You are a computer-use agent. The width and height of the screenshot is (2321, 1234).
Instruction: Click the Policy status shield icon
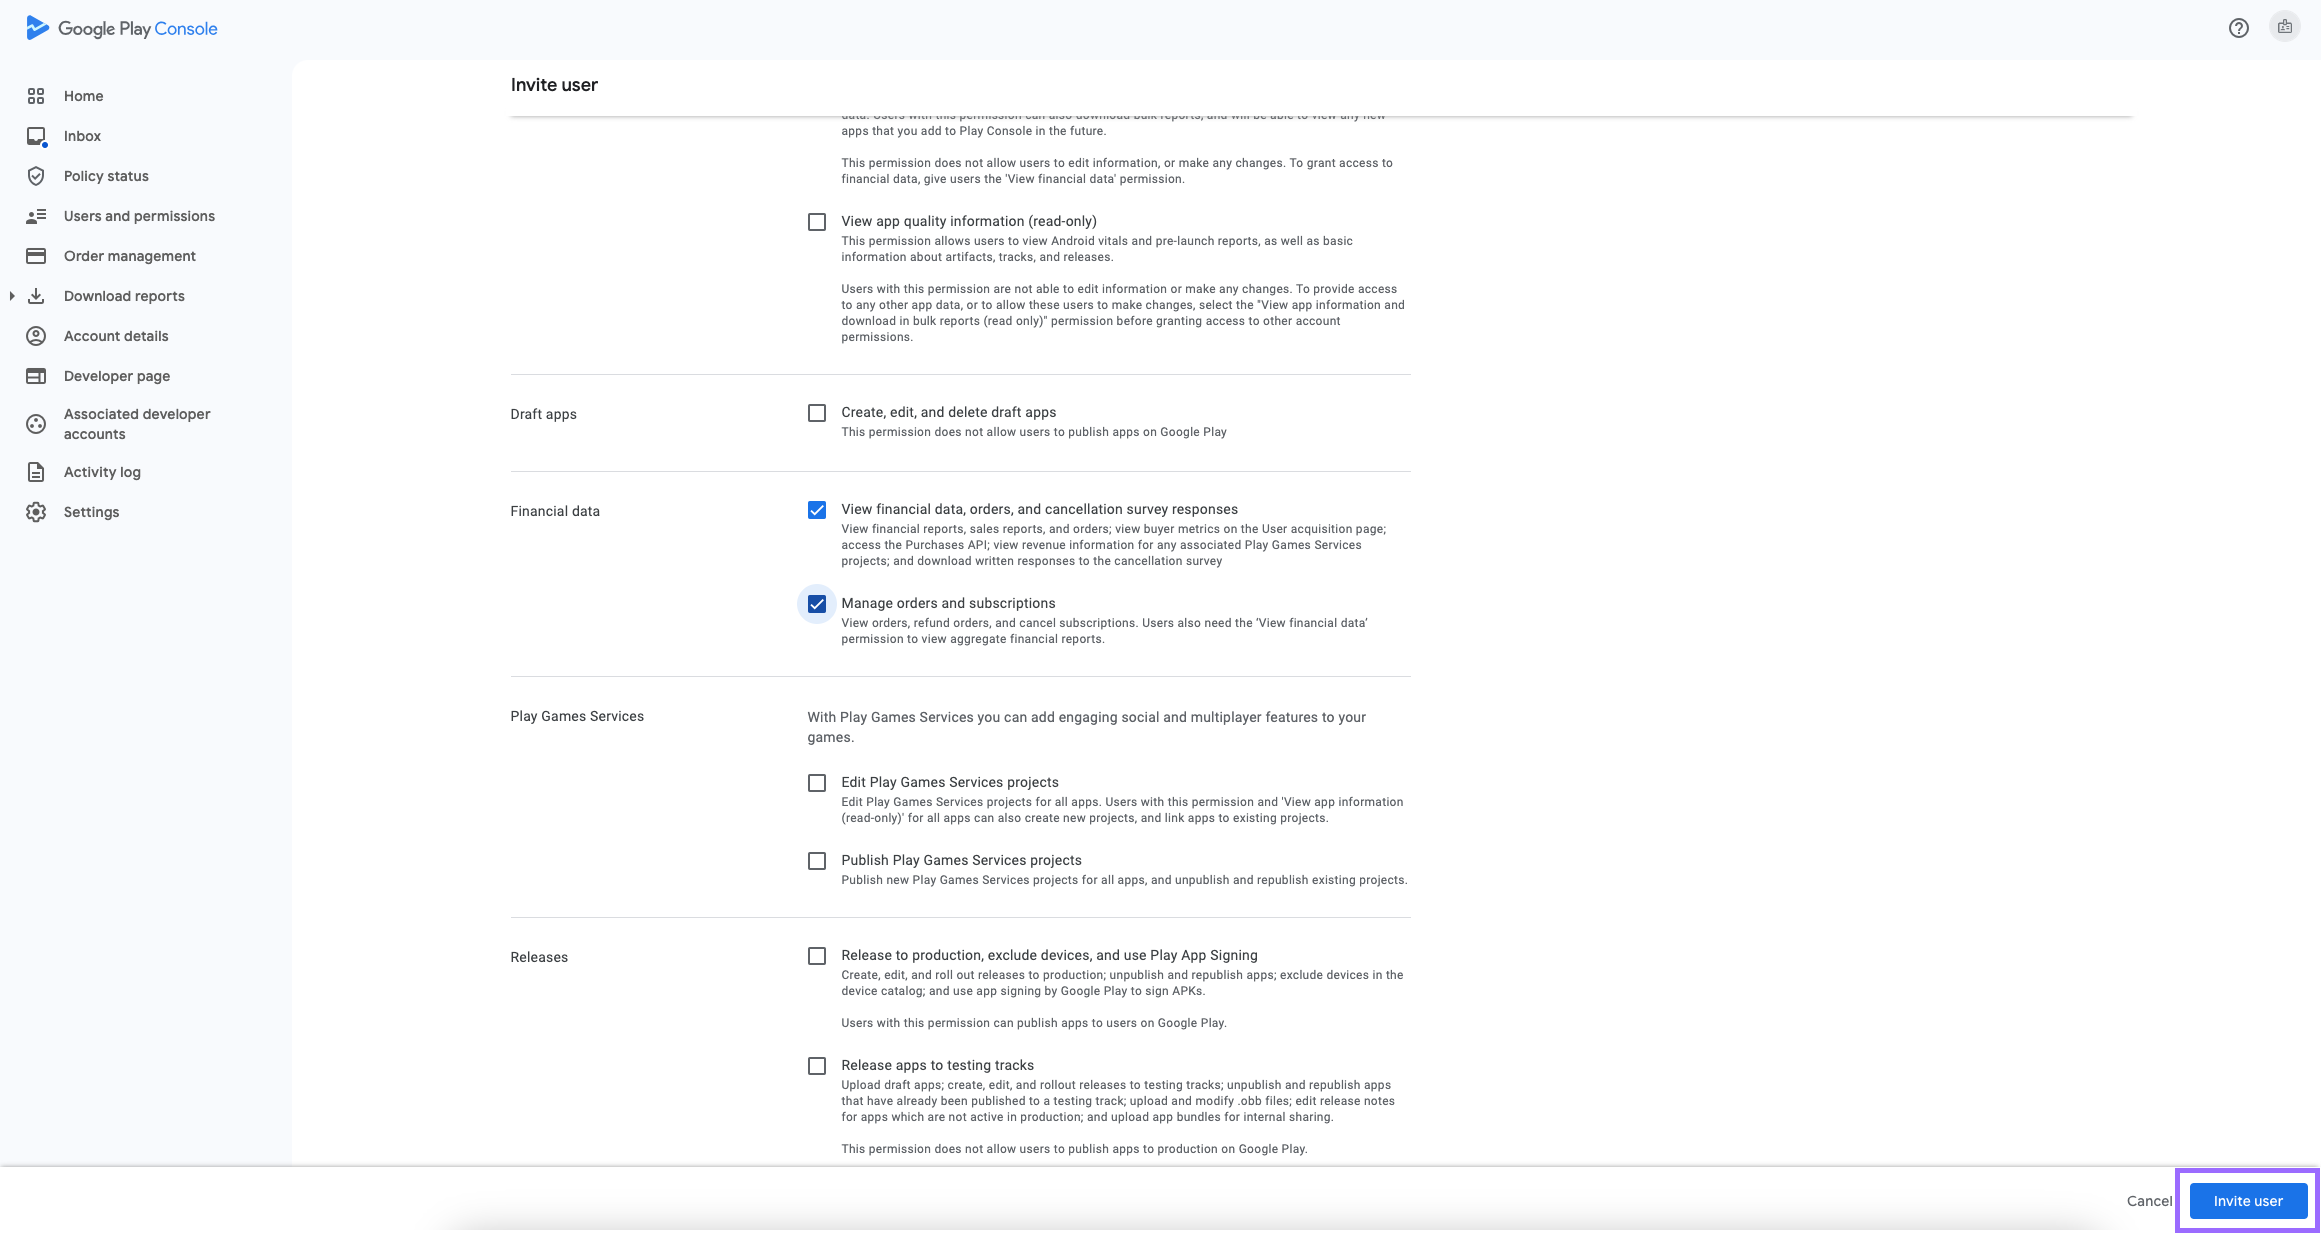pos(36,176)
